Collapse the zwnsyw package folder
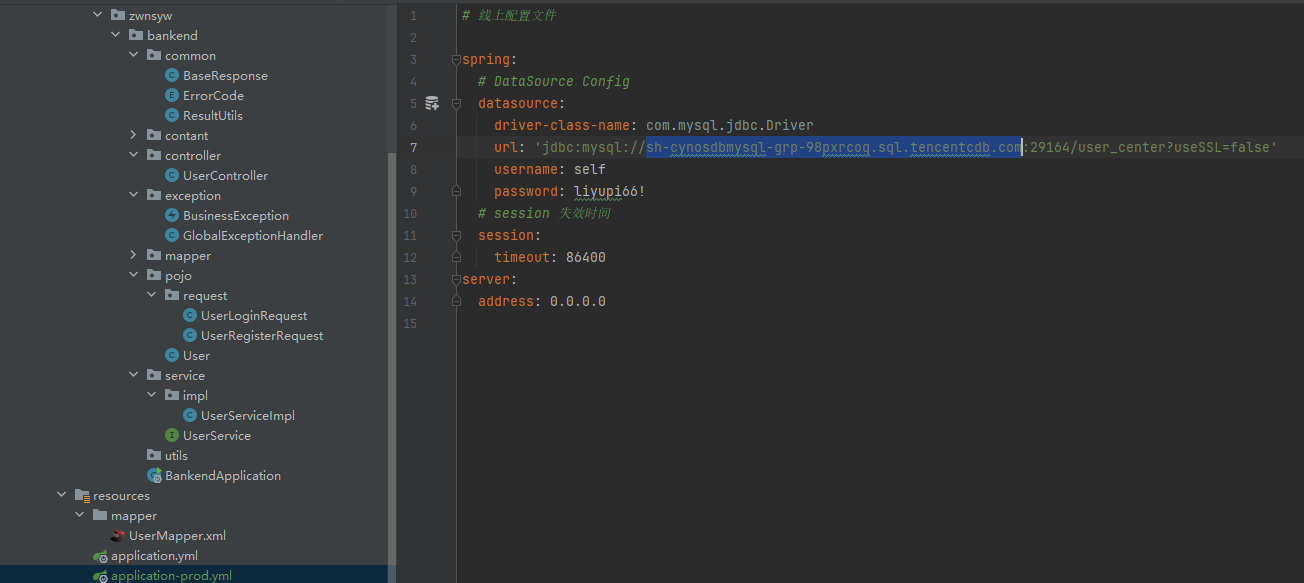This screenshot has height=583, width=1304. point(98,15)
